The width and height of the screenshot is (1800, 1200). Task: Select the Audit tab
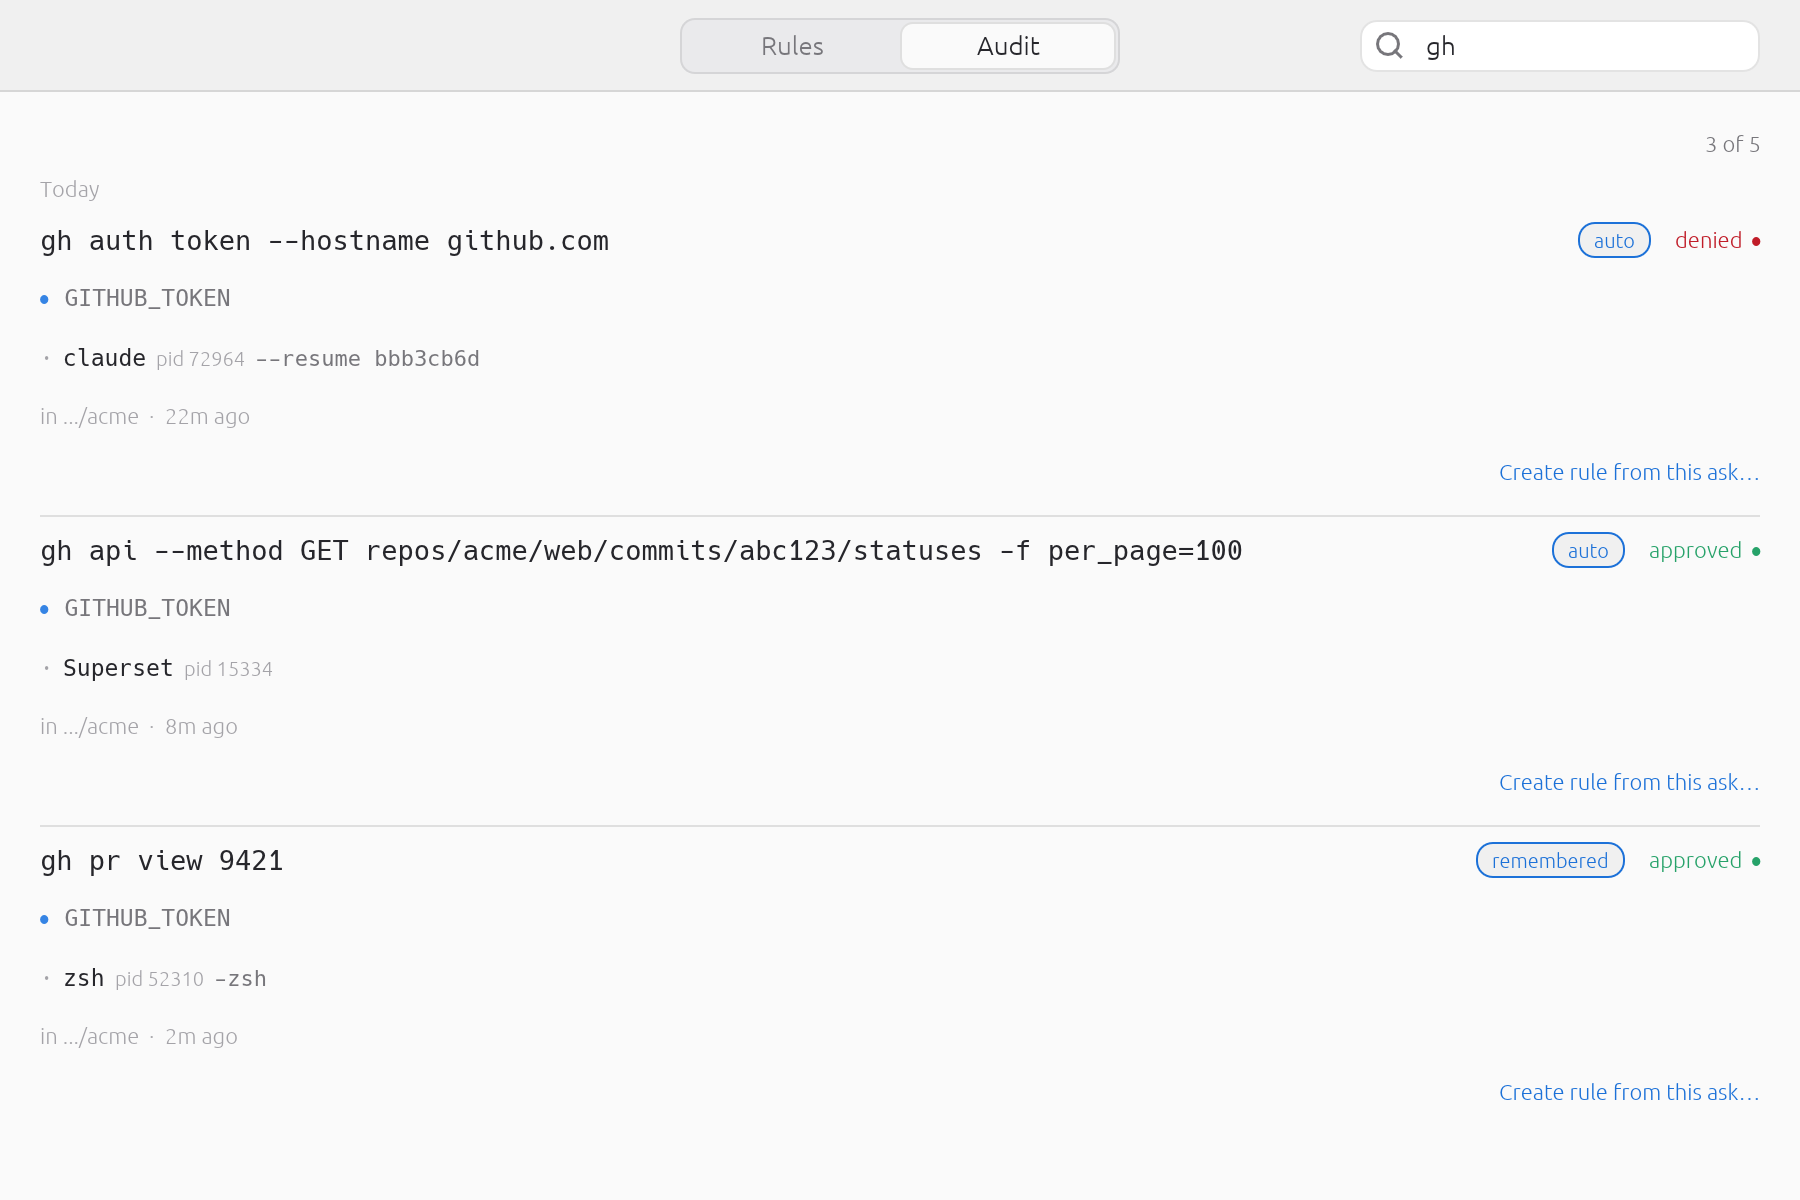tap(1008, 46)
